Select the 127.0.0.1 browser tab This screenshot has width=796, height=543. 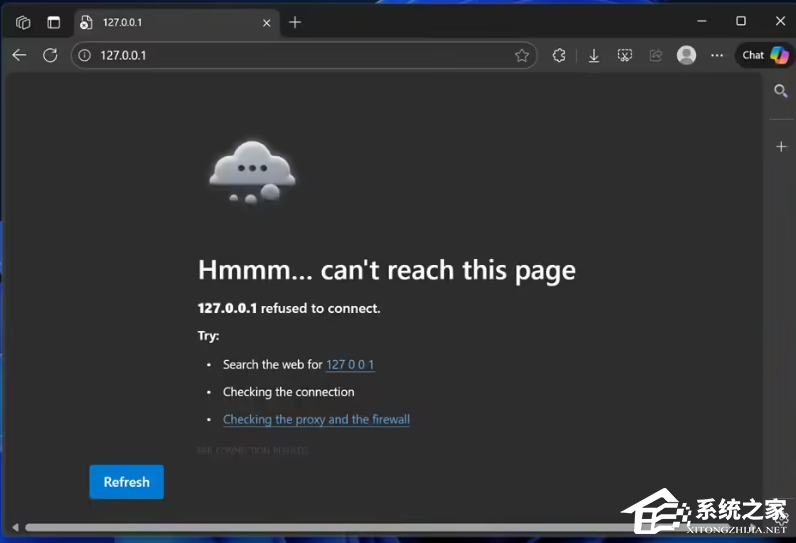177,22
